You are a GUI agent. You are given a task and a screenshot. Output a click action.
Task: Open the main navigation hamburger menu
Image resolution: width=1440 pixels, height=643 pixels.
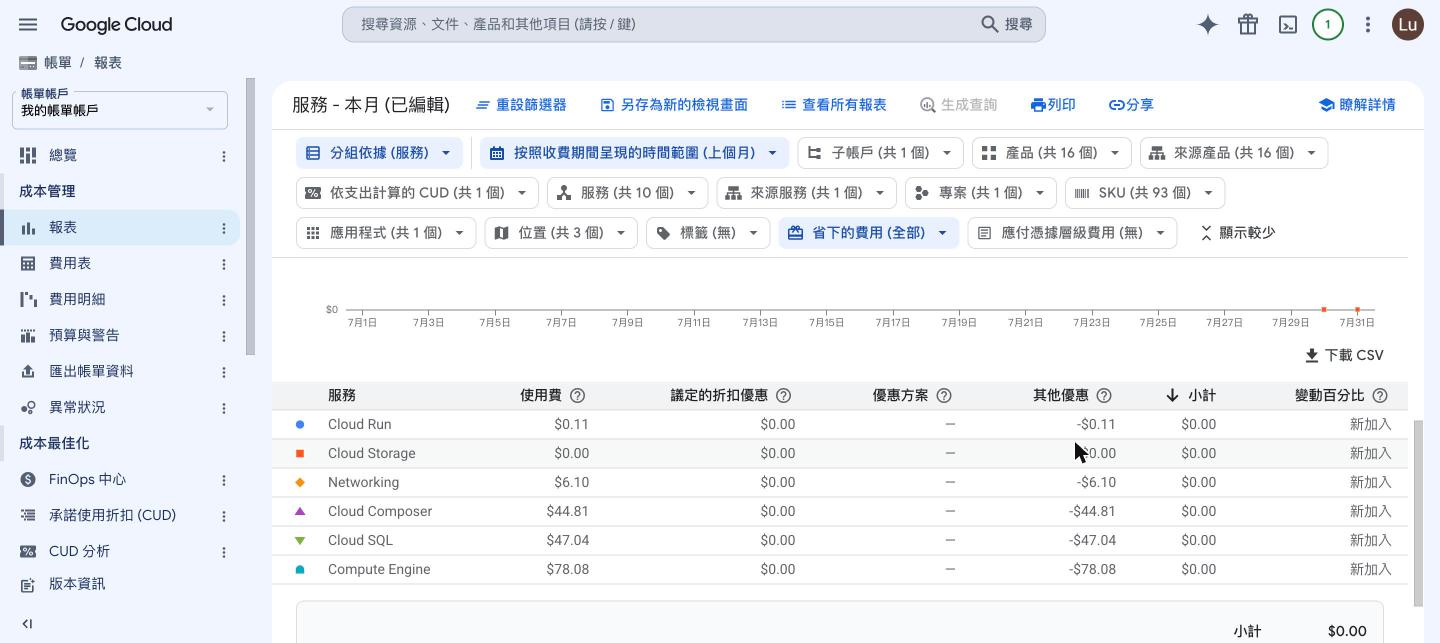click(x=28, y=24)
